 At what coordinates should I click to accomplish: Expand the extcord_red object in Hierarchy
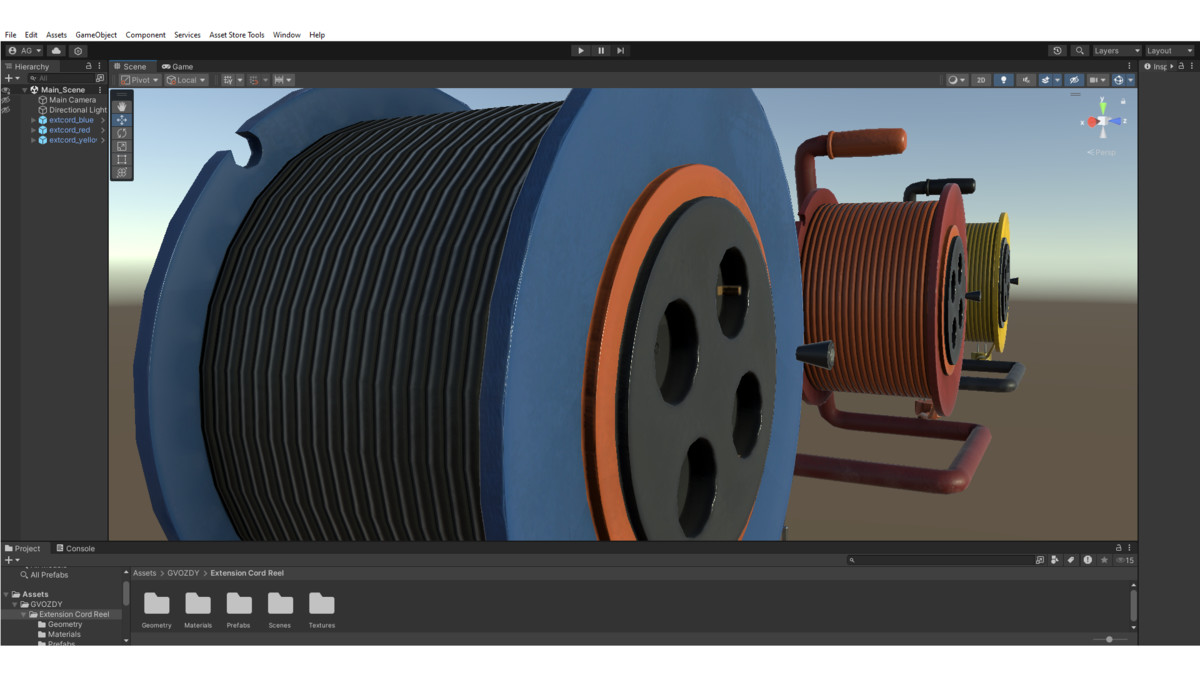33,130
